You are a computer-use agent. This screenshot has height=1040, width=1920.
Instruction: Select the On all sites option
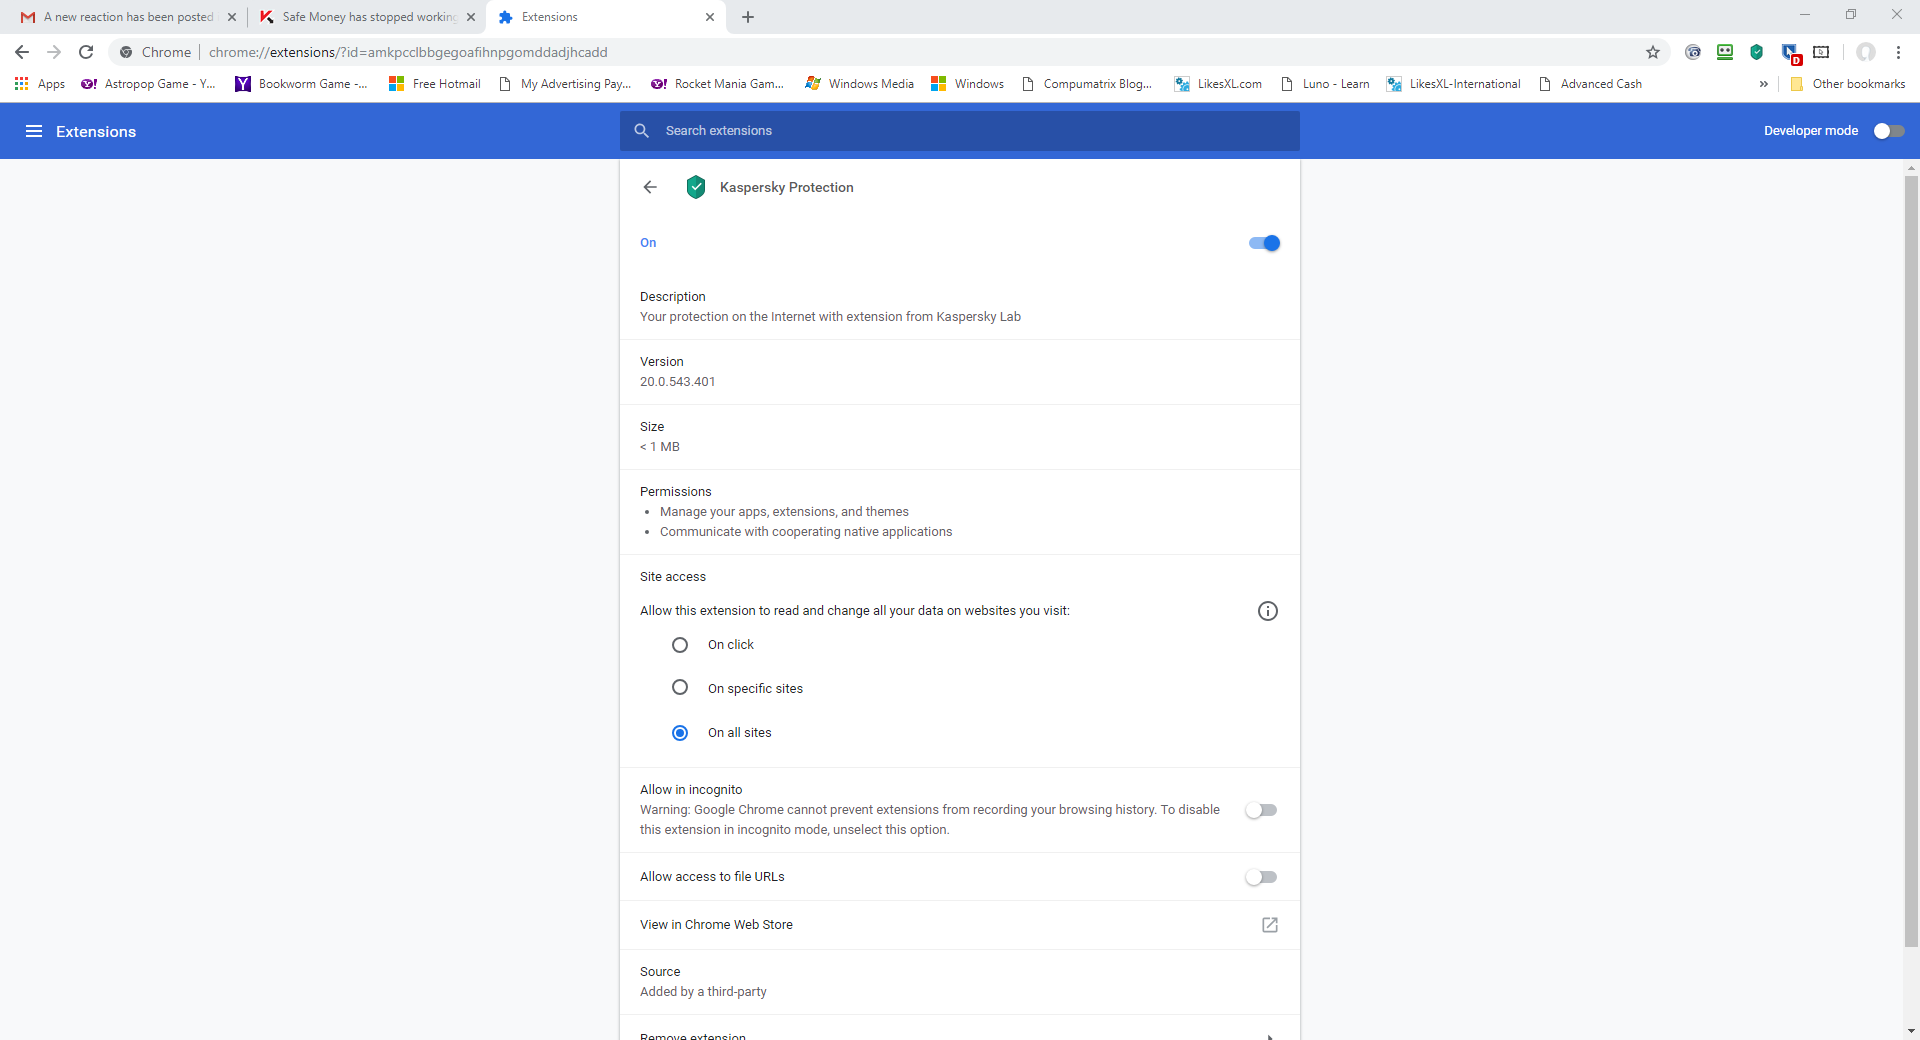[680, 733]
